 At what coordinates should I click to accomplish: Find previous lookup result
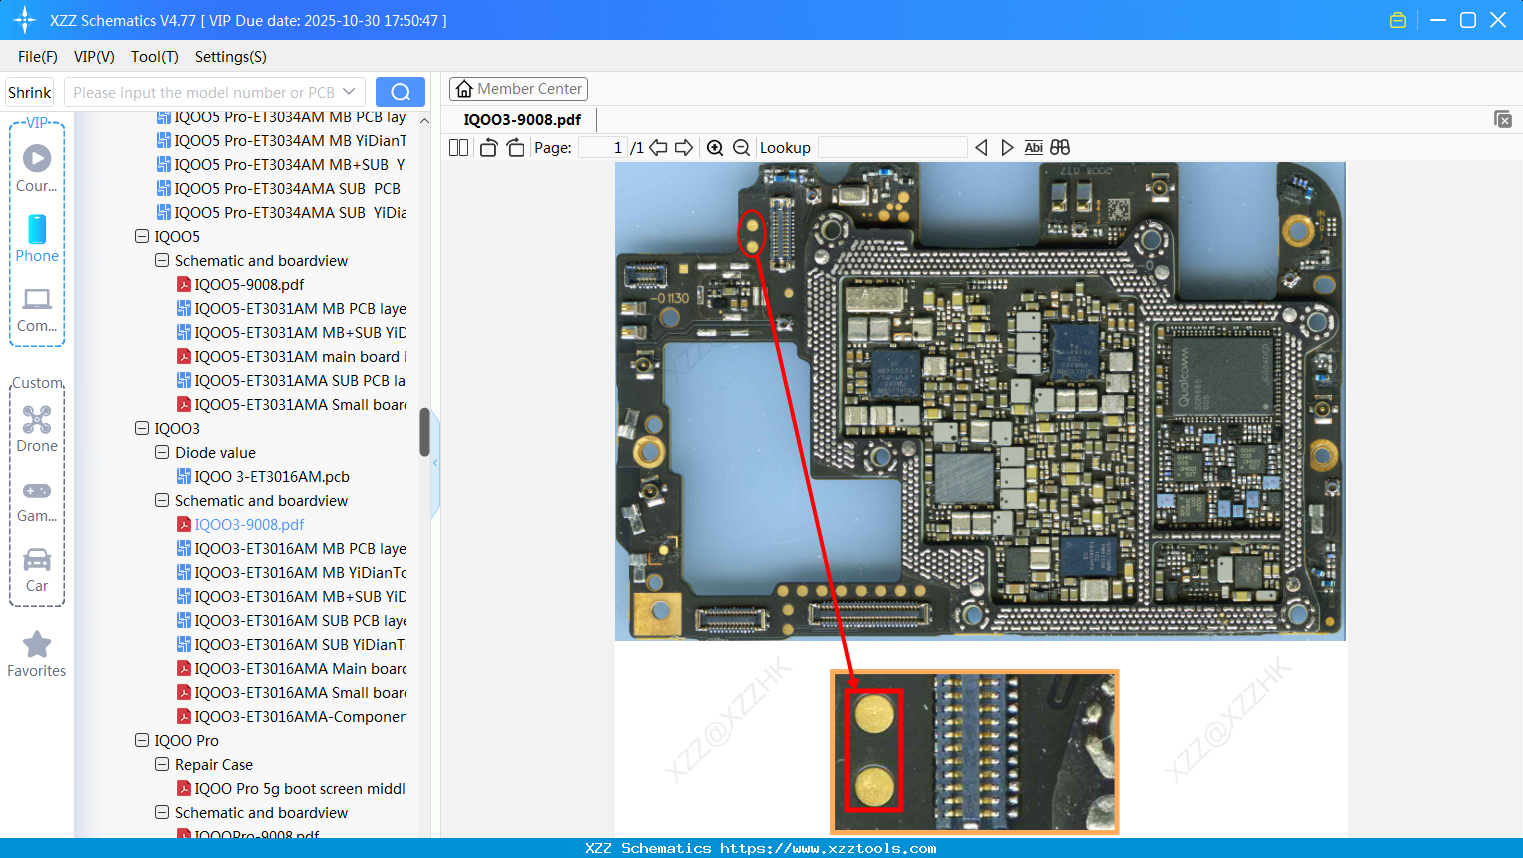tap(981, 147)
